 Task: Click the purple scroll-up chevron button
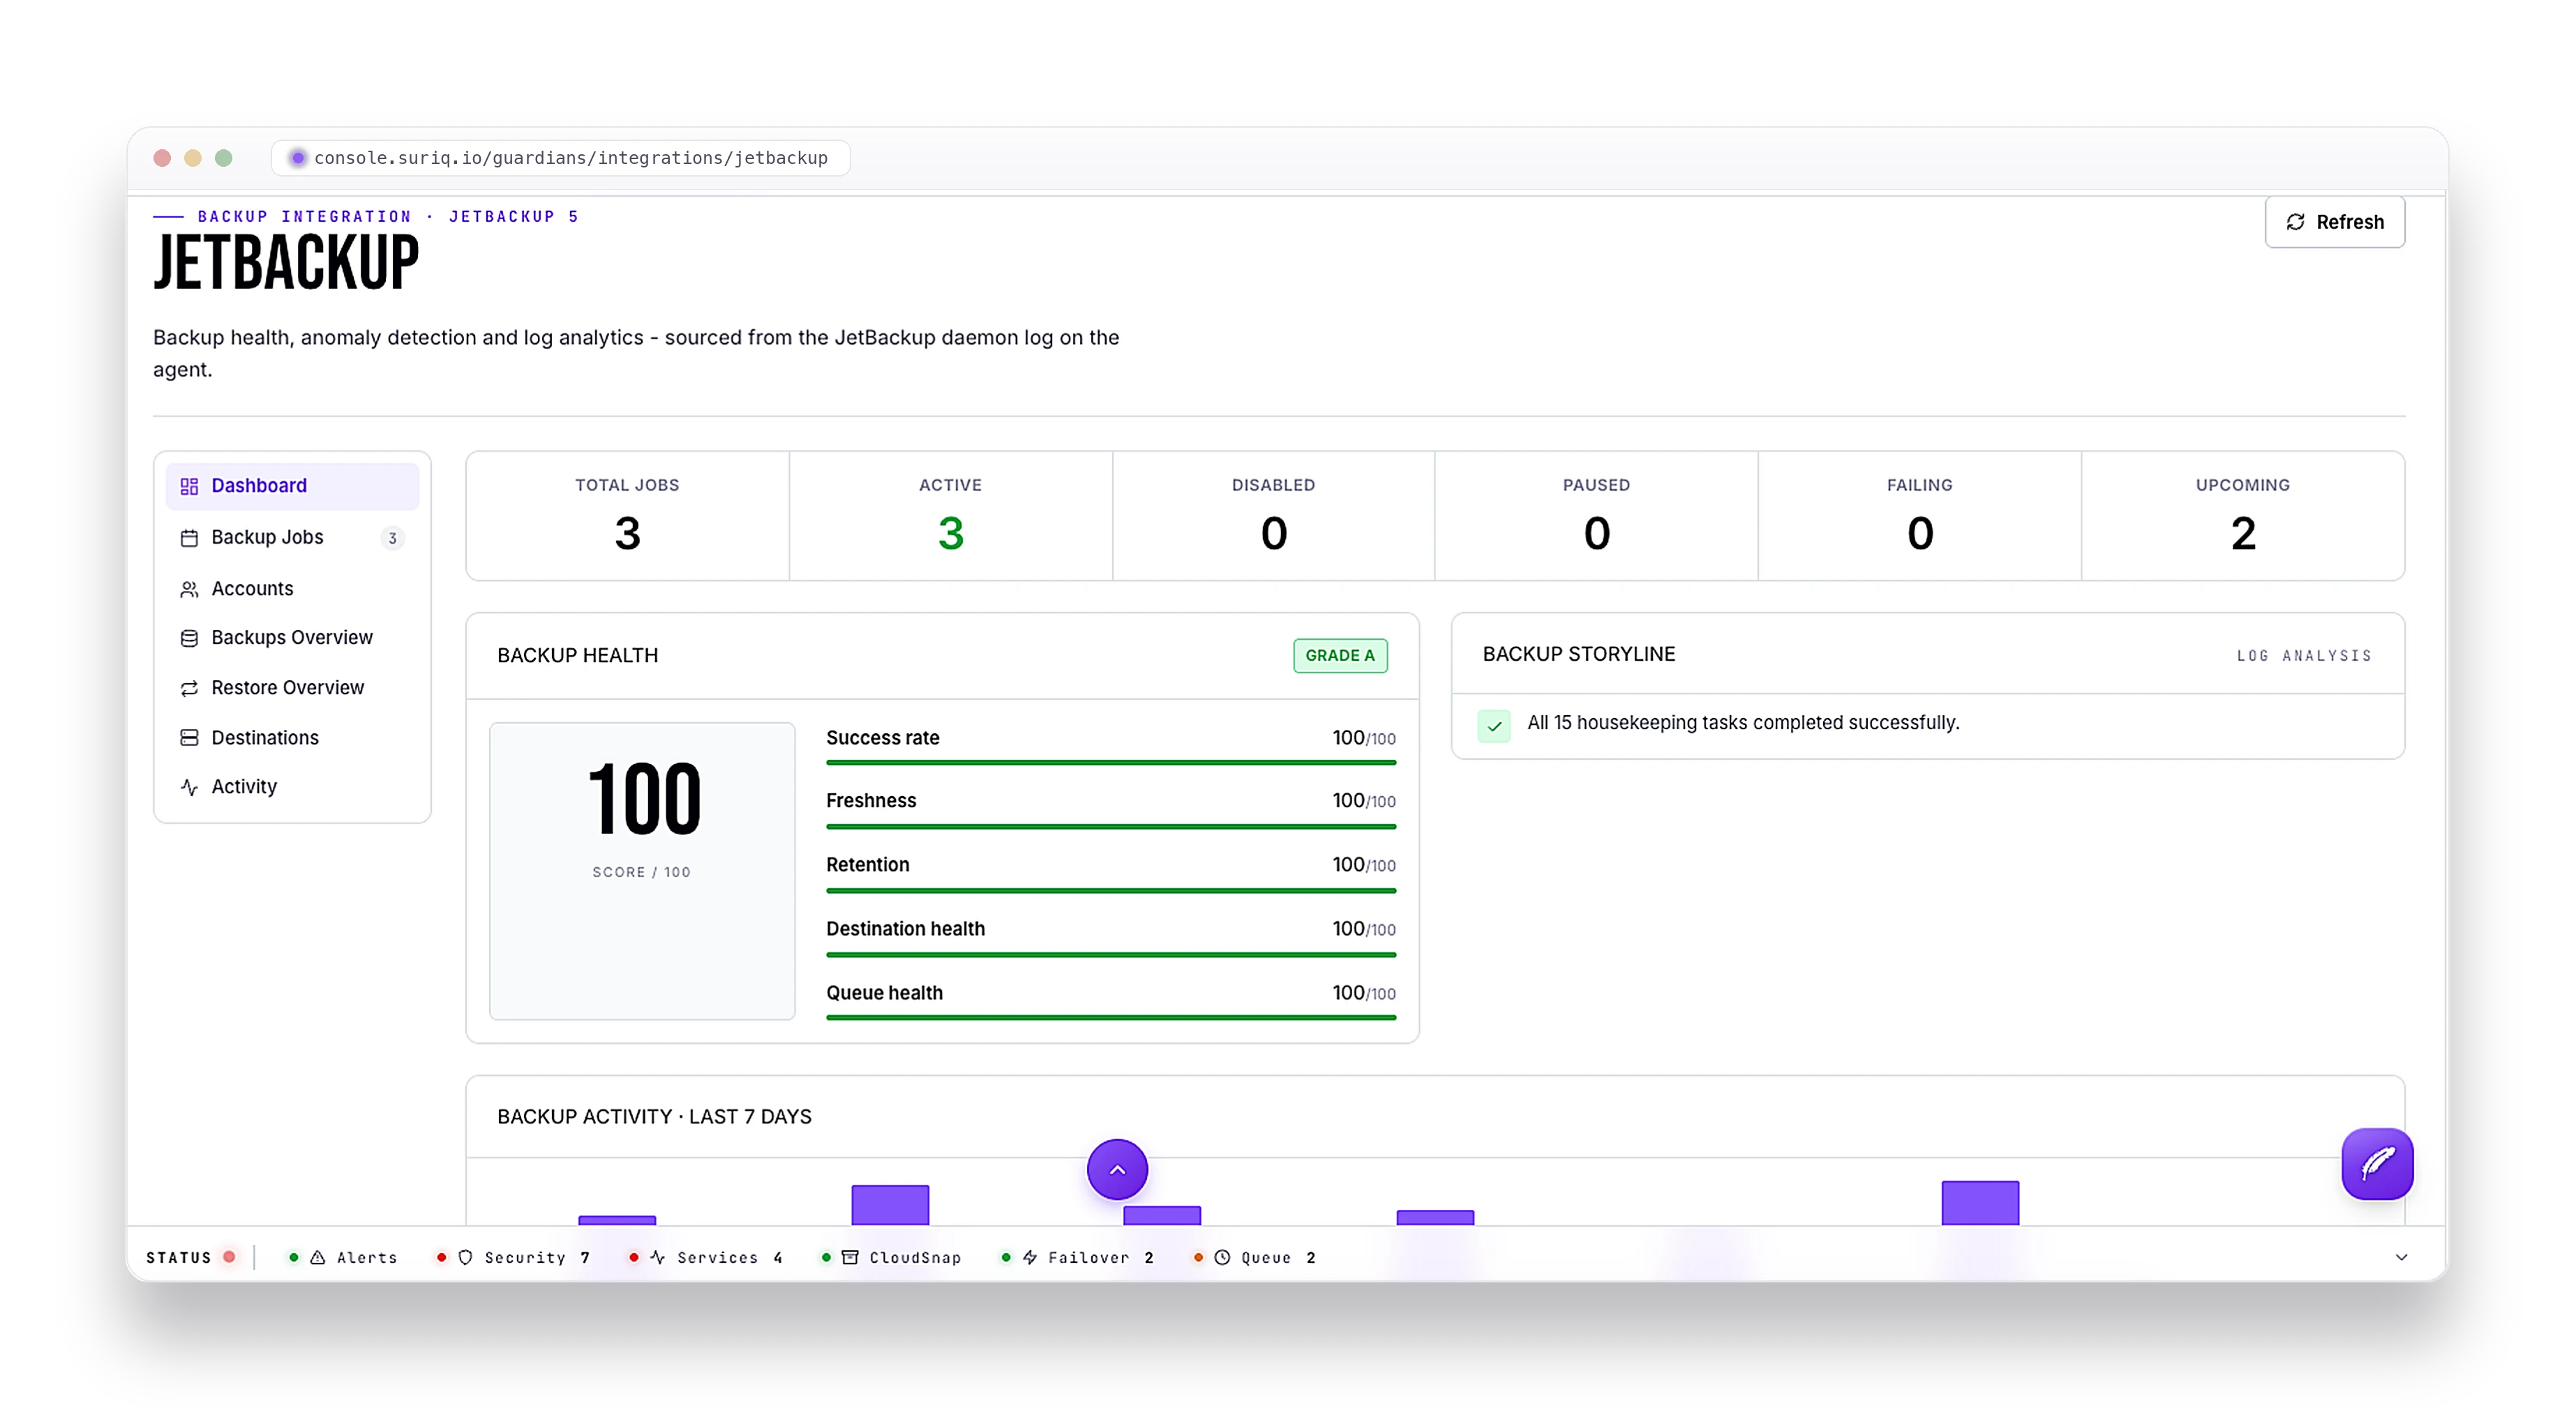click(x=1117, y=1169)
